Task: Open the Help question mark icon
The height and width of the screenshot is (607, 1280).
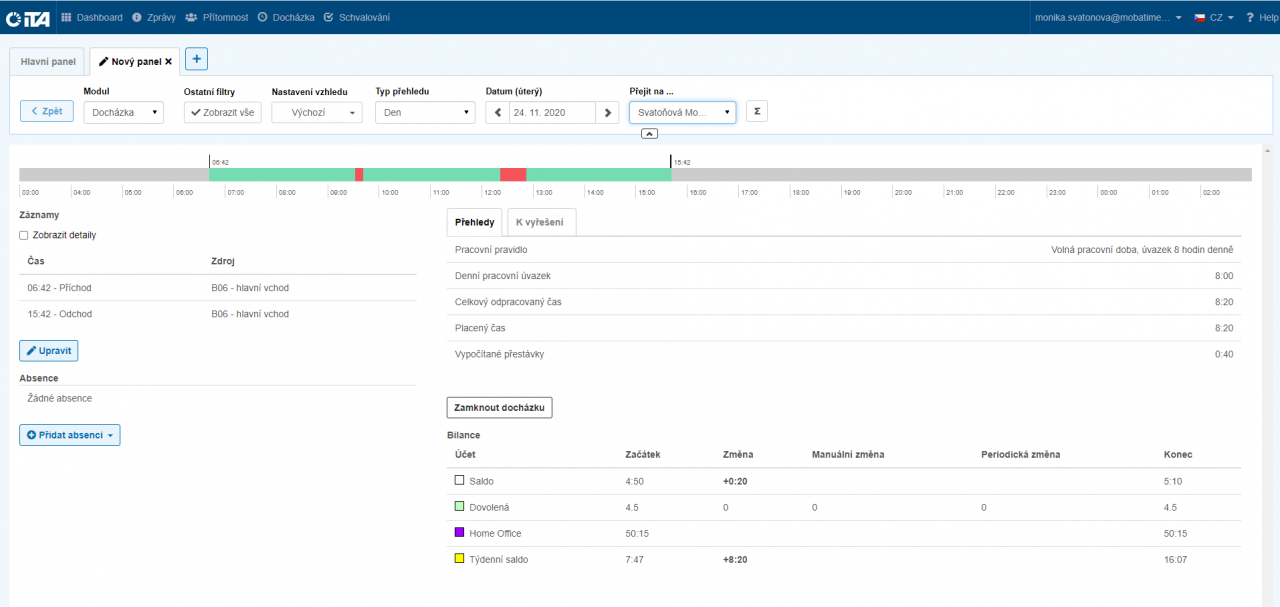Action: click(x=1248, y=17)
